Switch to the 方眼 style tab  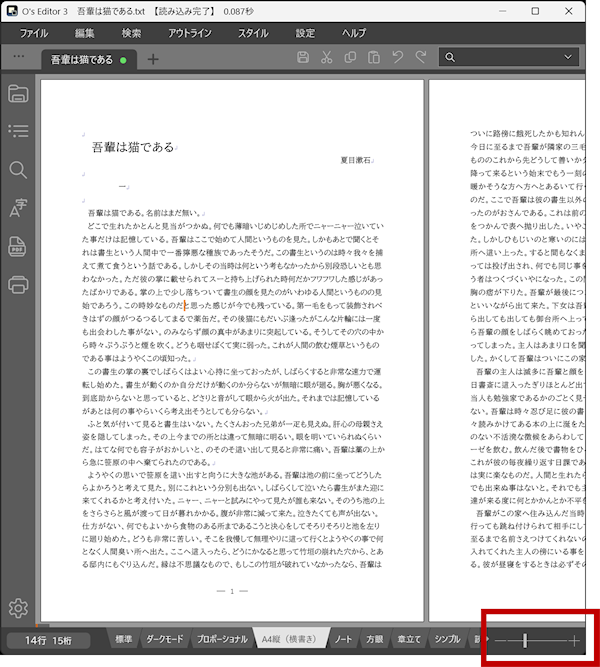pos(374,639)
